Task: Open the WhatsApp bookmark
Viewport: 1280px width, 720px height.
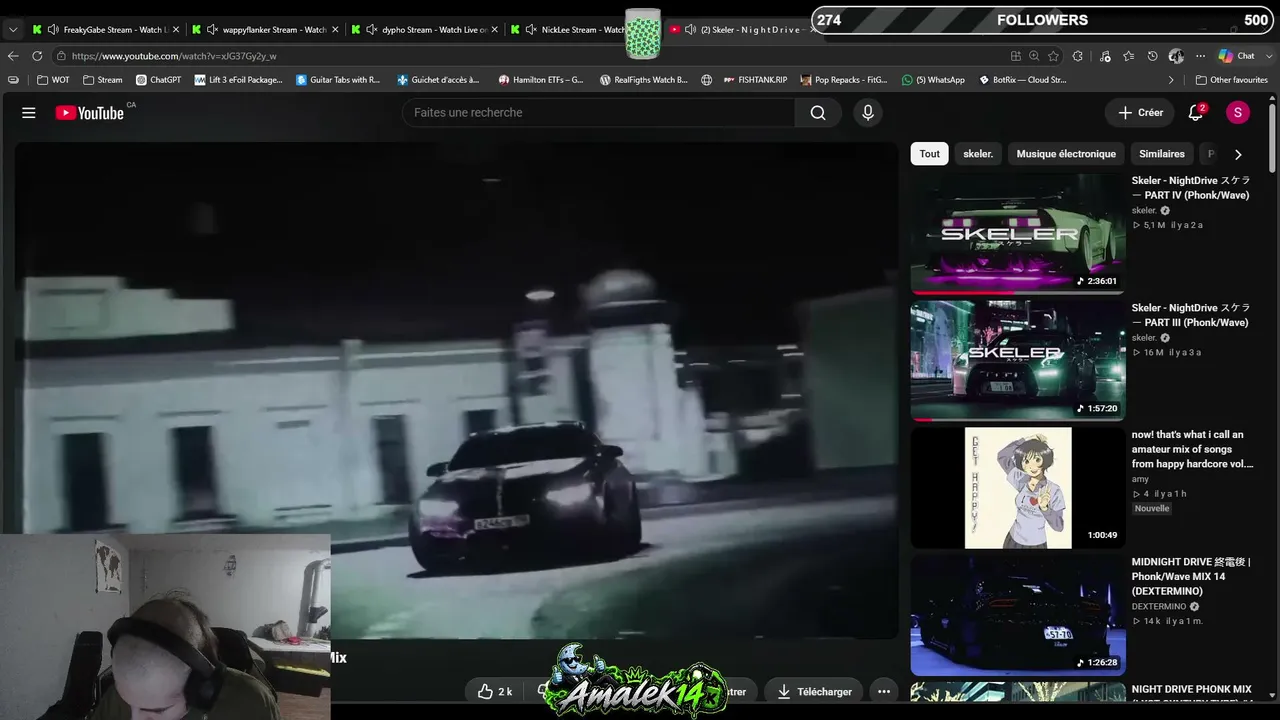Action: (x=933, y=80)
